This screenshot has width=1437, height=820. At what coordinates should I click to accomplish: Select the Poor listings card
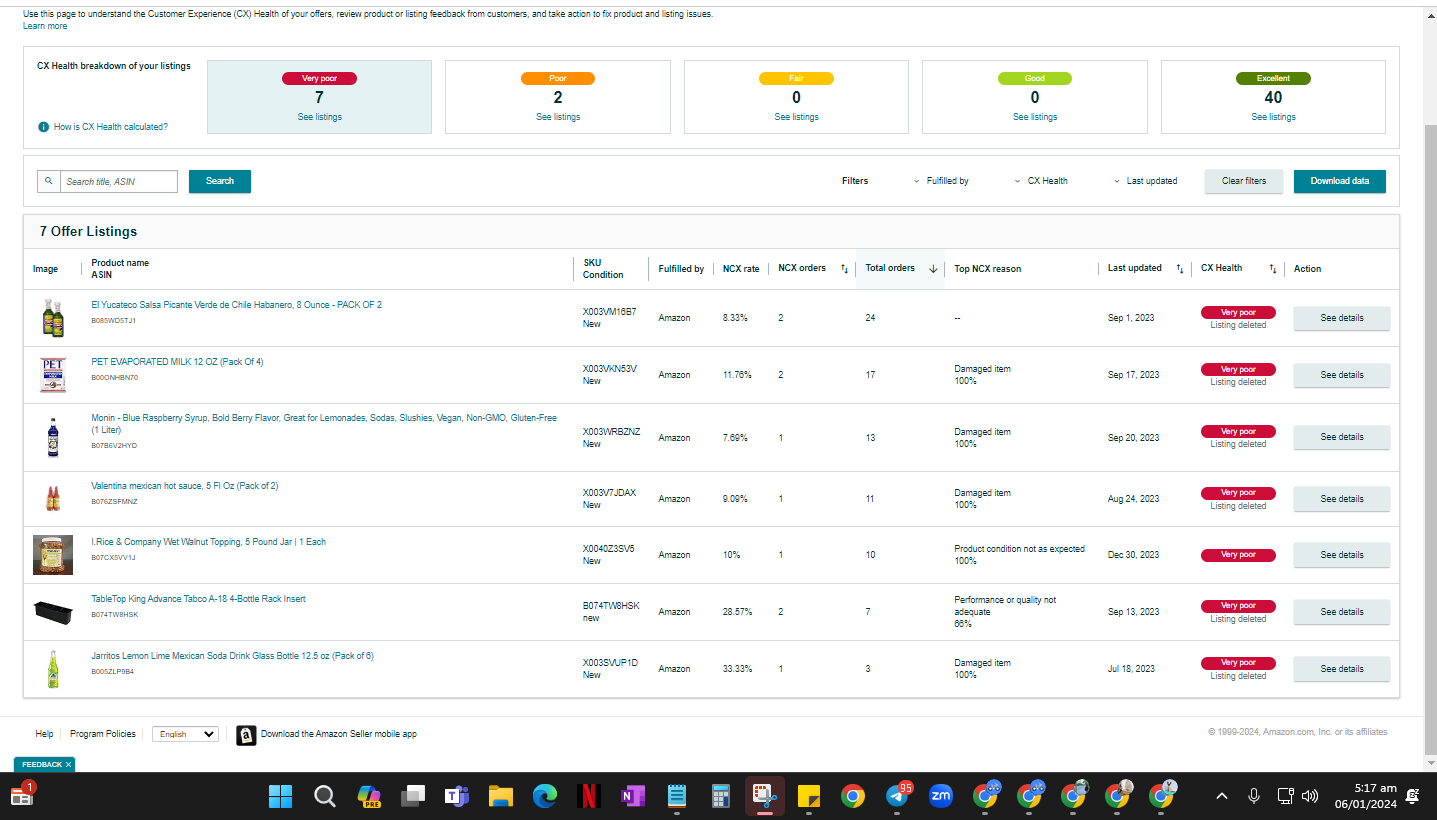tap(558, 97)
